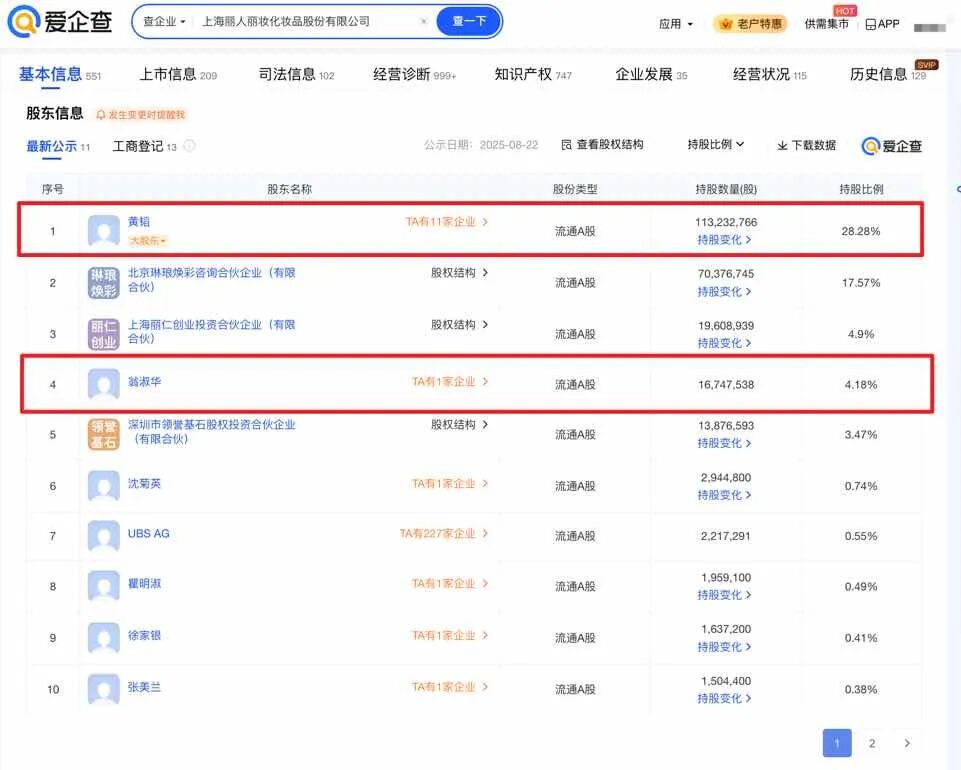
Task: Click 持股变化 under 黄韬's share count
Action: tap(722, 240)
